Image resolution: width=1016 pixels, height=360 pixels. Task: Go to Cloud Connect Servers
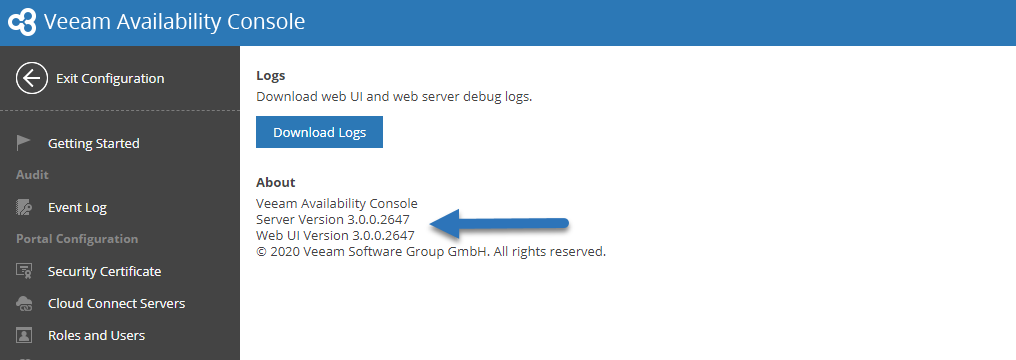[x=117, y=303]
